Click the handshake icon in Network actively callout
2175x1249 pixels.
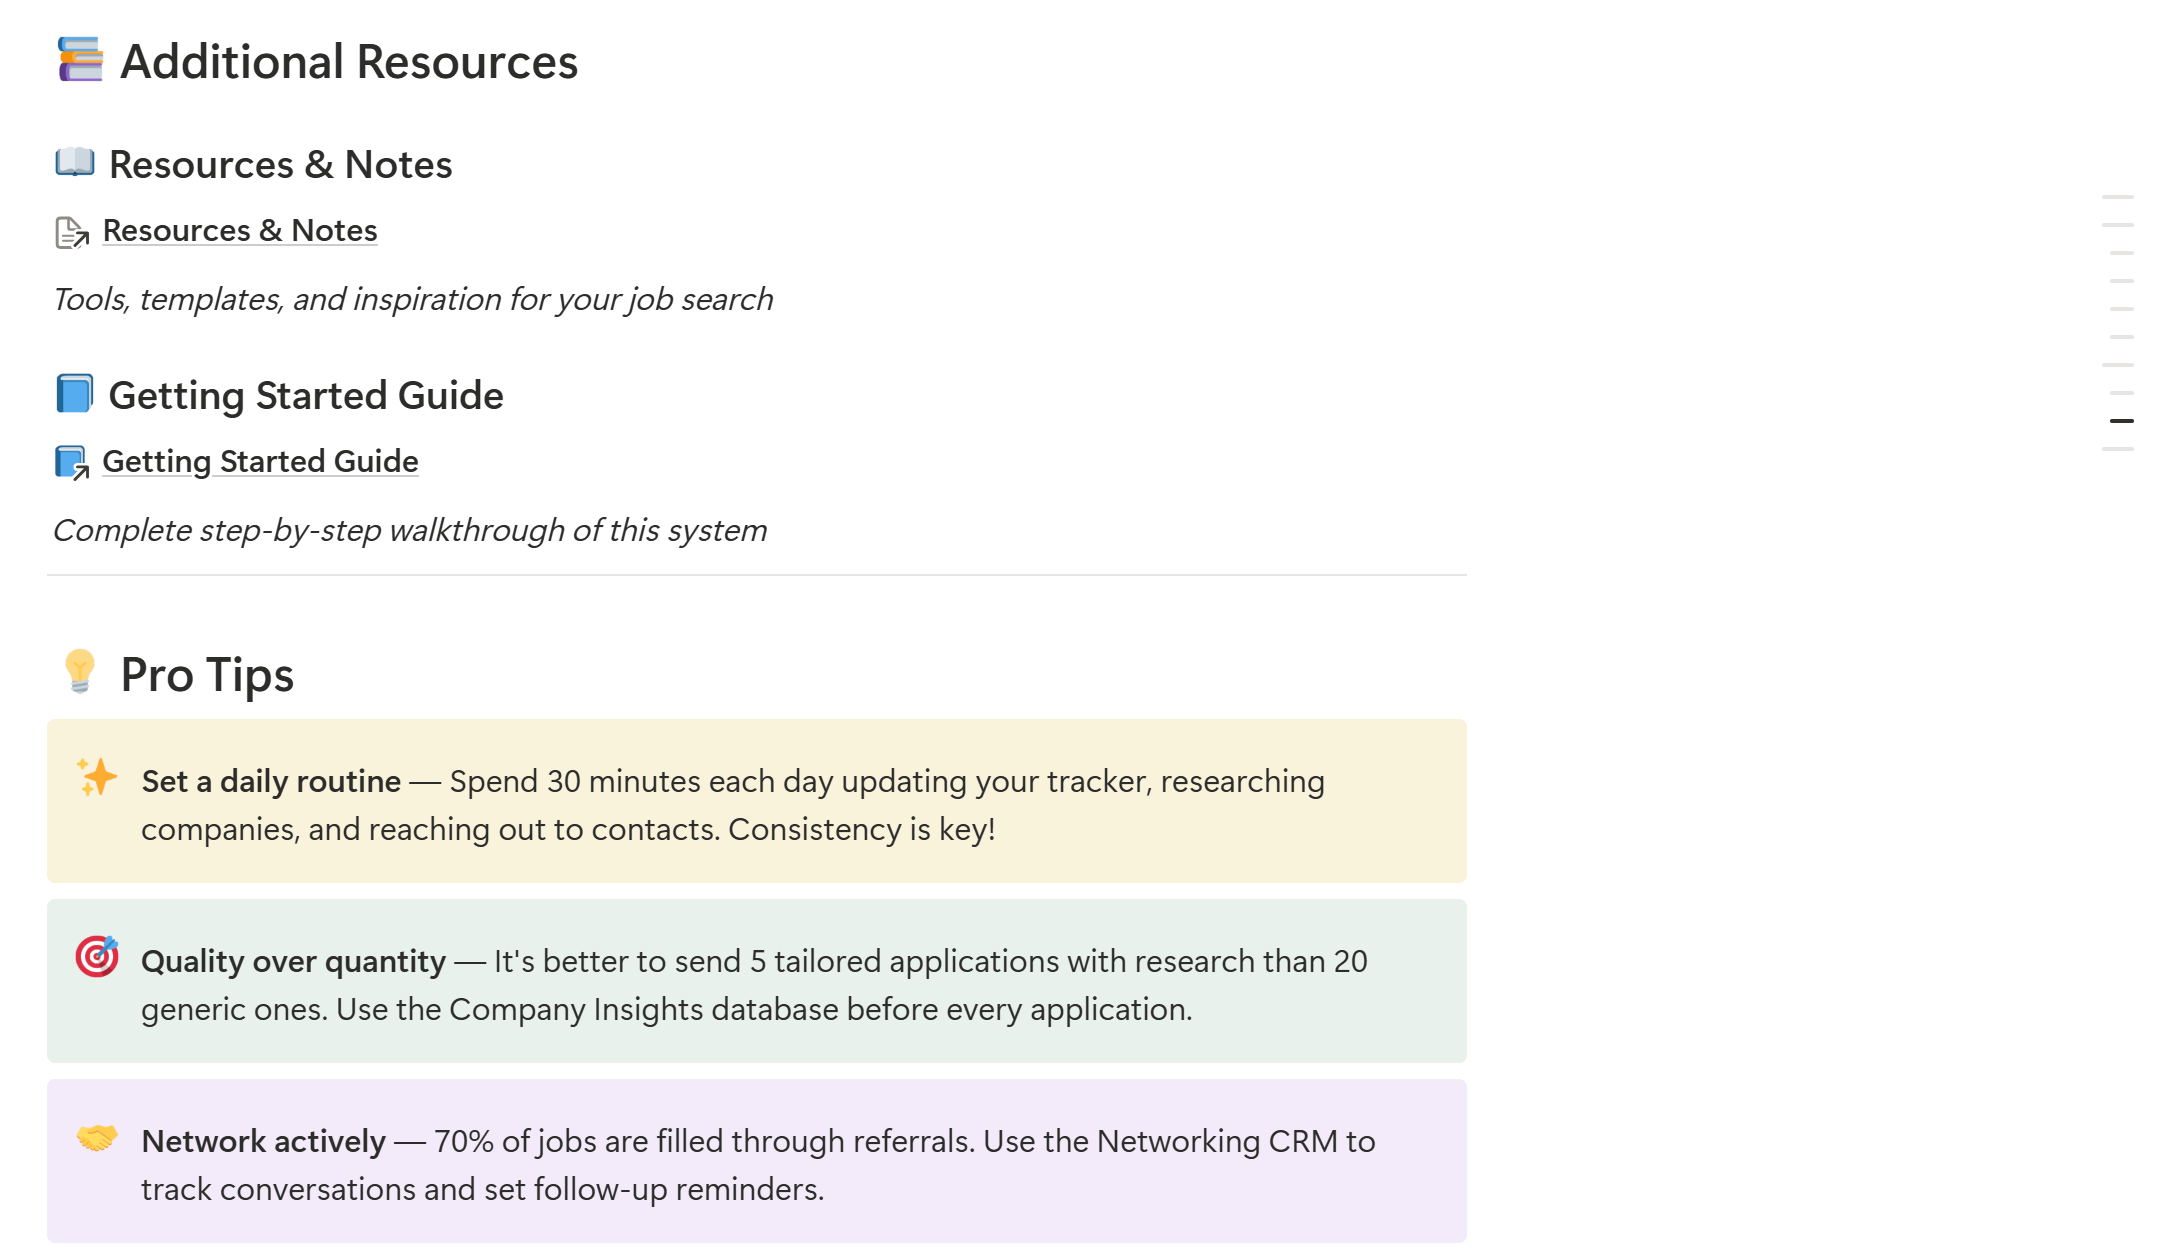pyautogui.click(x=97, y=1138)
